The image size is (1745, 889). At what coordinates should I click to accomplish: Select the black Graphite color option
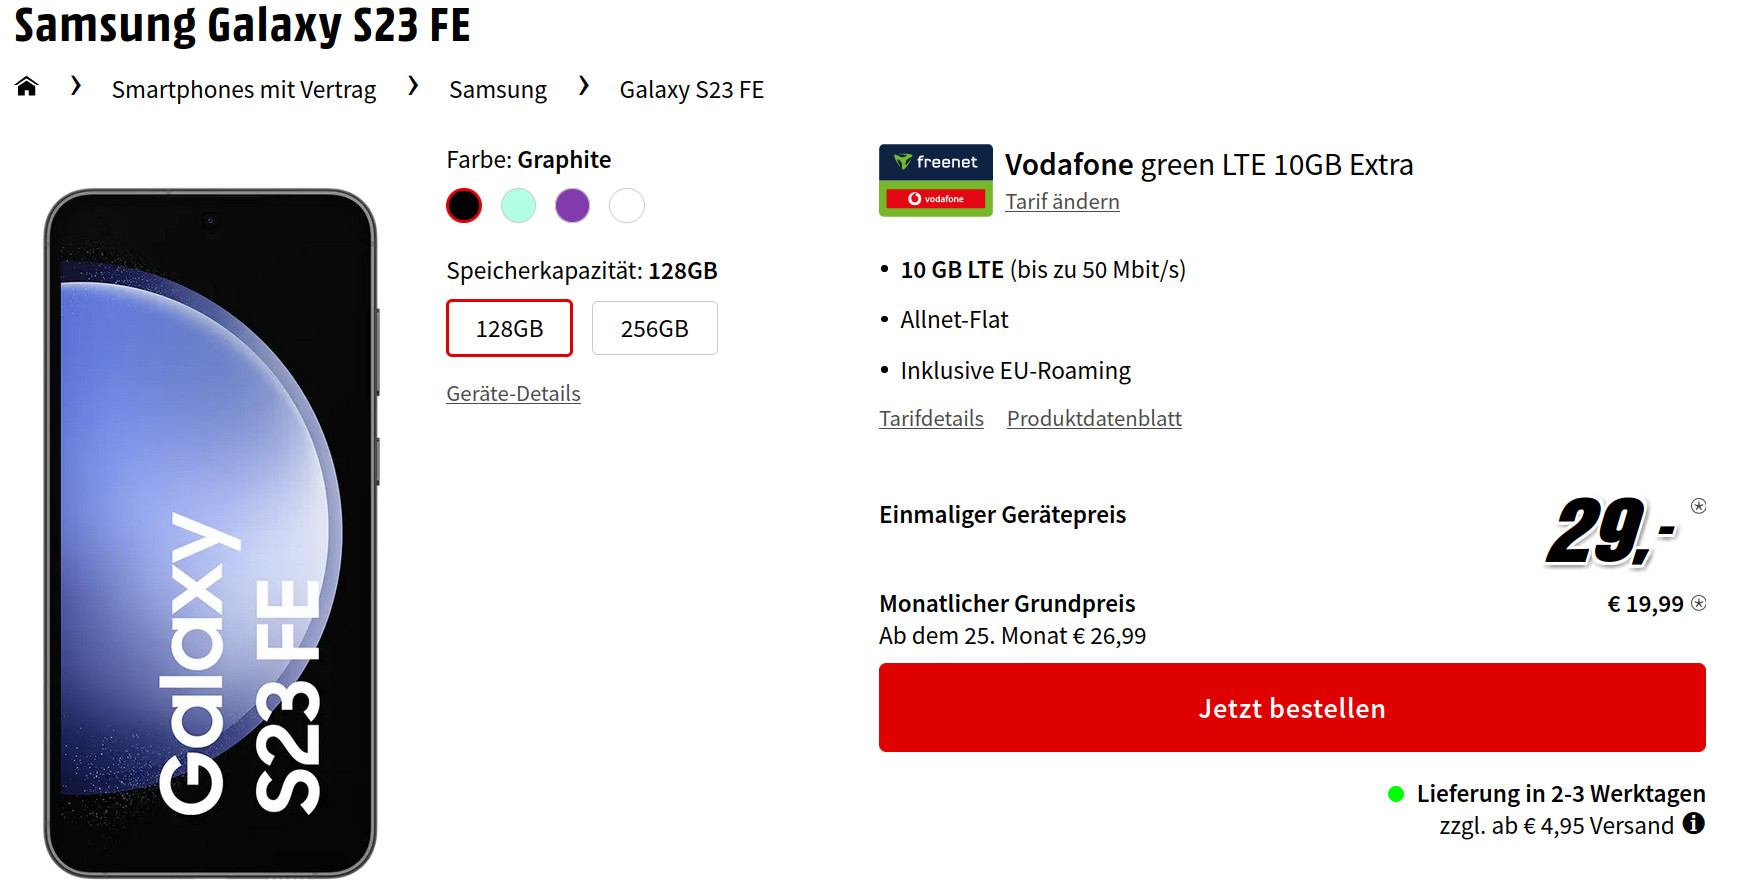(x=463, y=205)
